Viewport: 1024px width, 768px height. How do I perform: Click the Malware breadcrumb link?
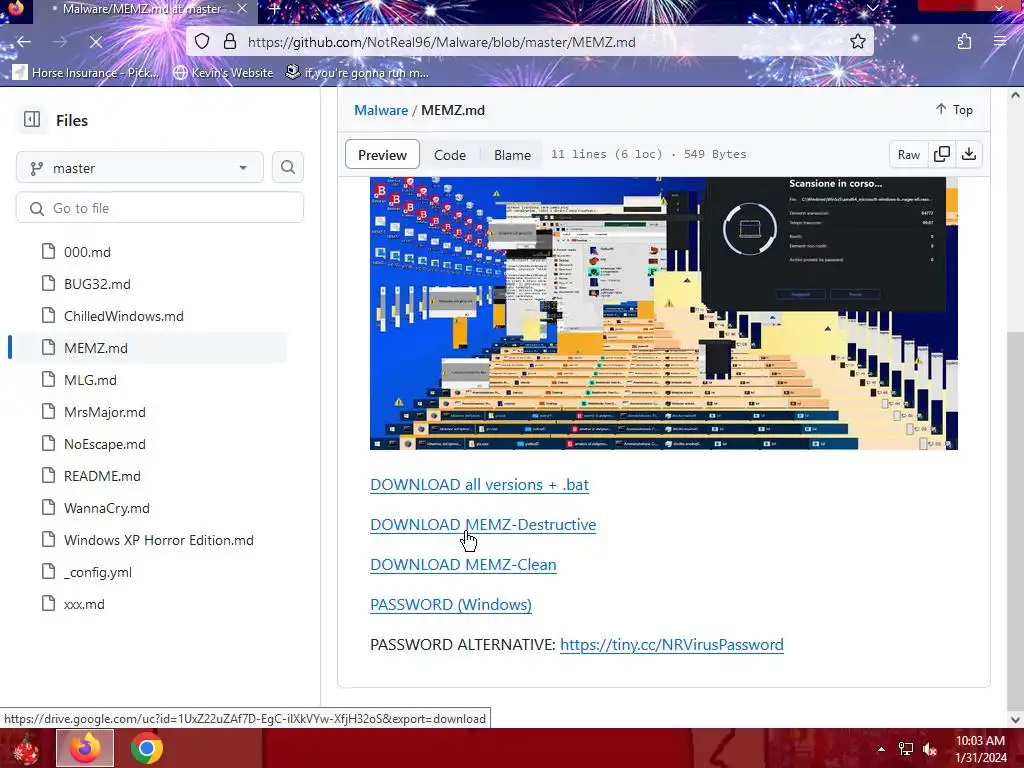(381, 110)
